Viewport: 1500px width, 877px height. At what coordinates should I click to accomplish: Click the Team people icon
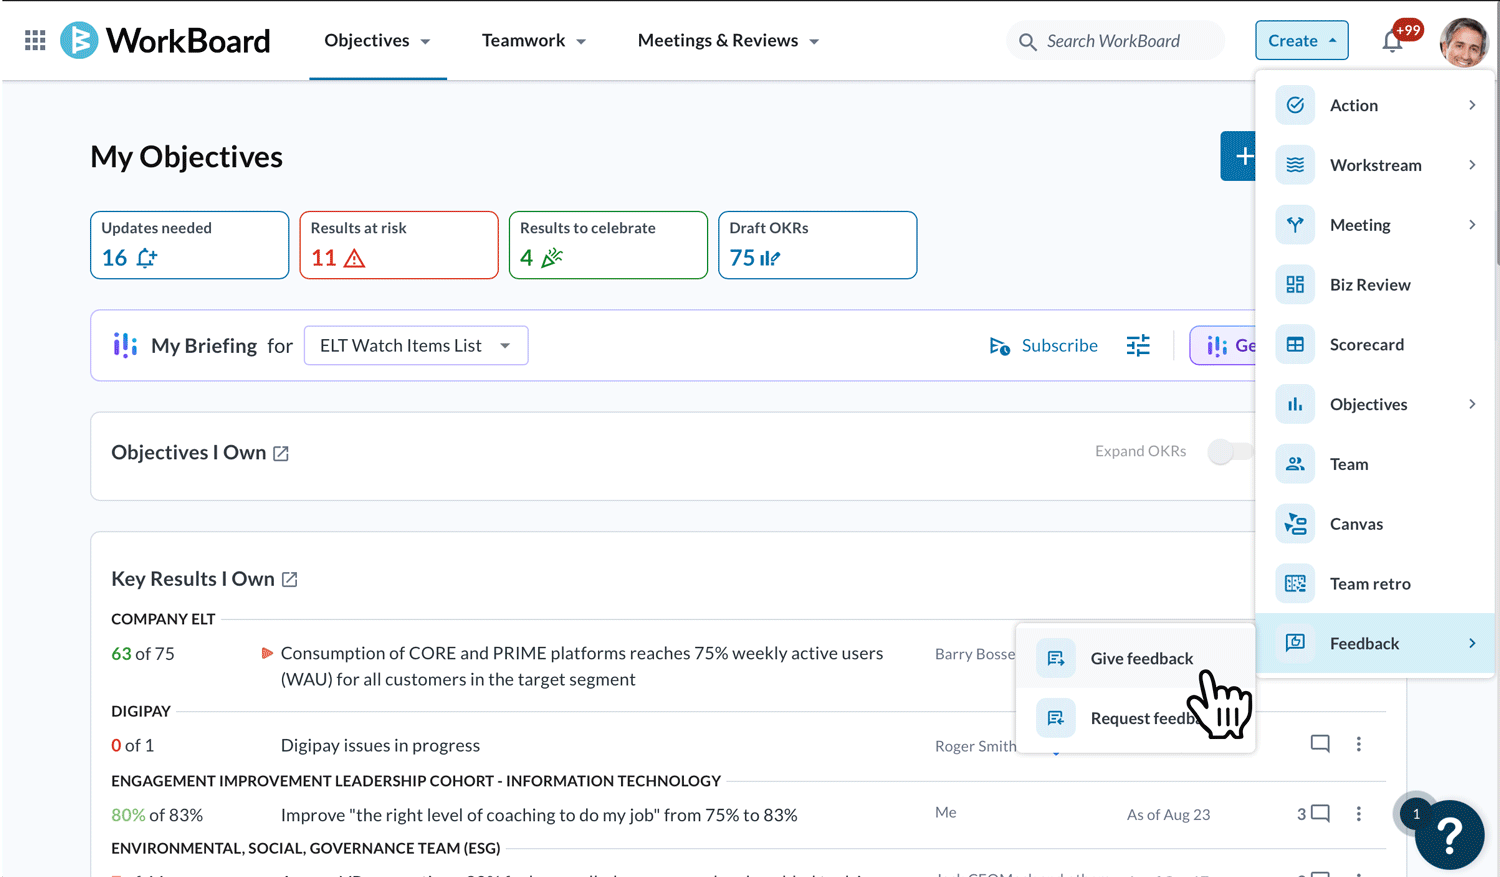1295,464
